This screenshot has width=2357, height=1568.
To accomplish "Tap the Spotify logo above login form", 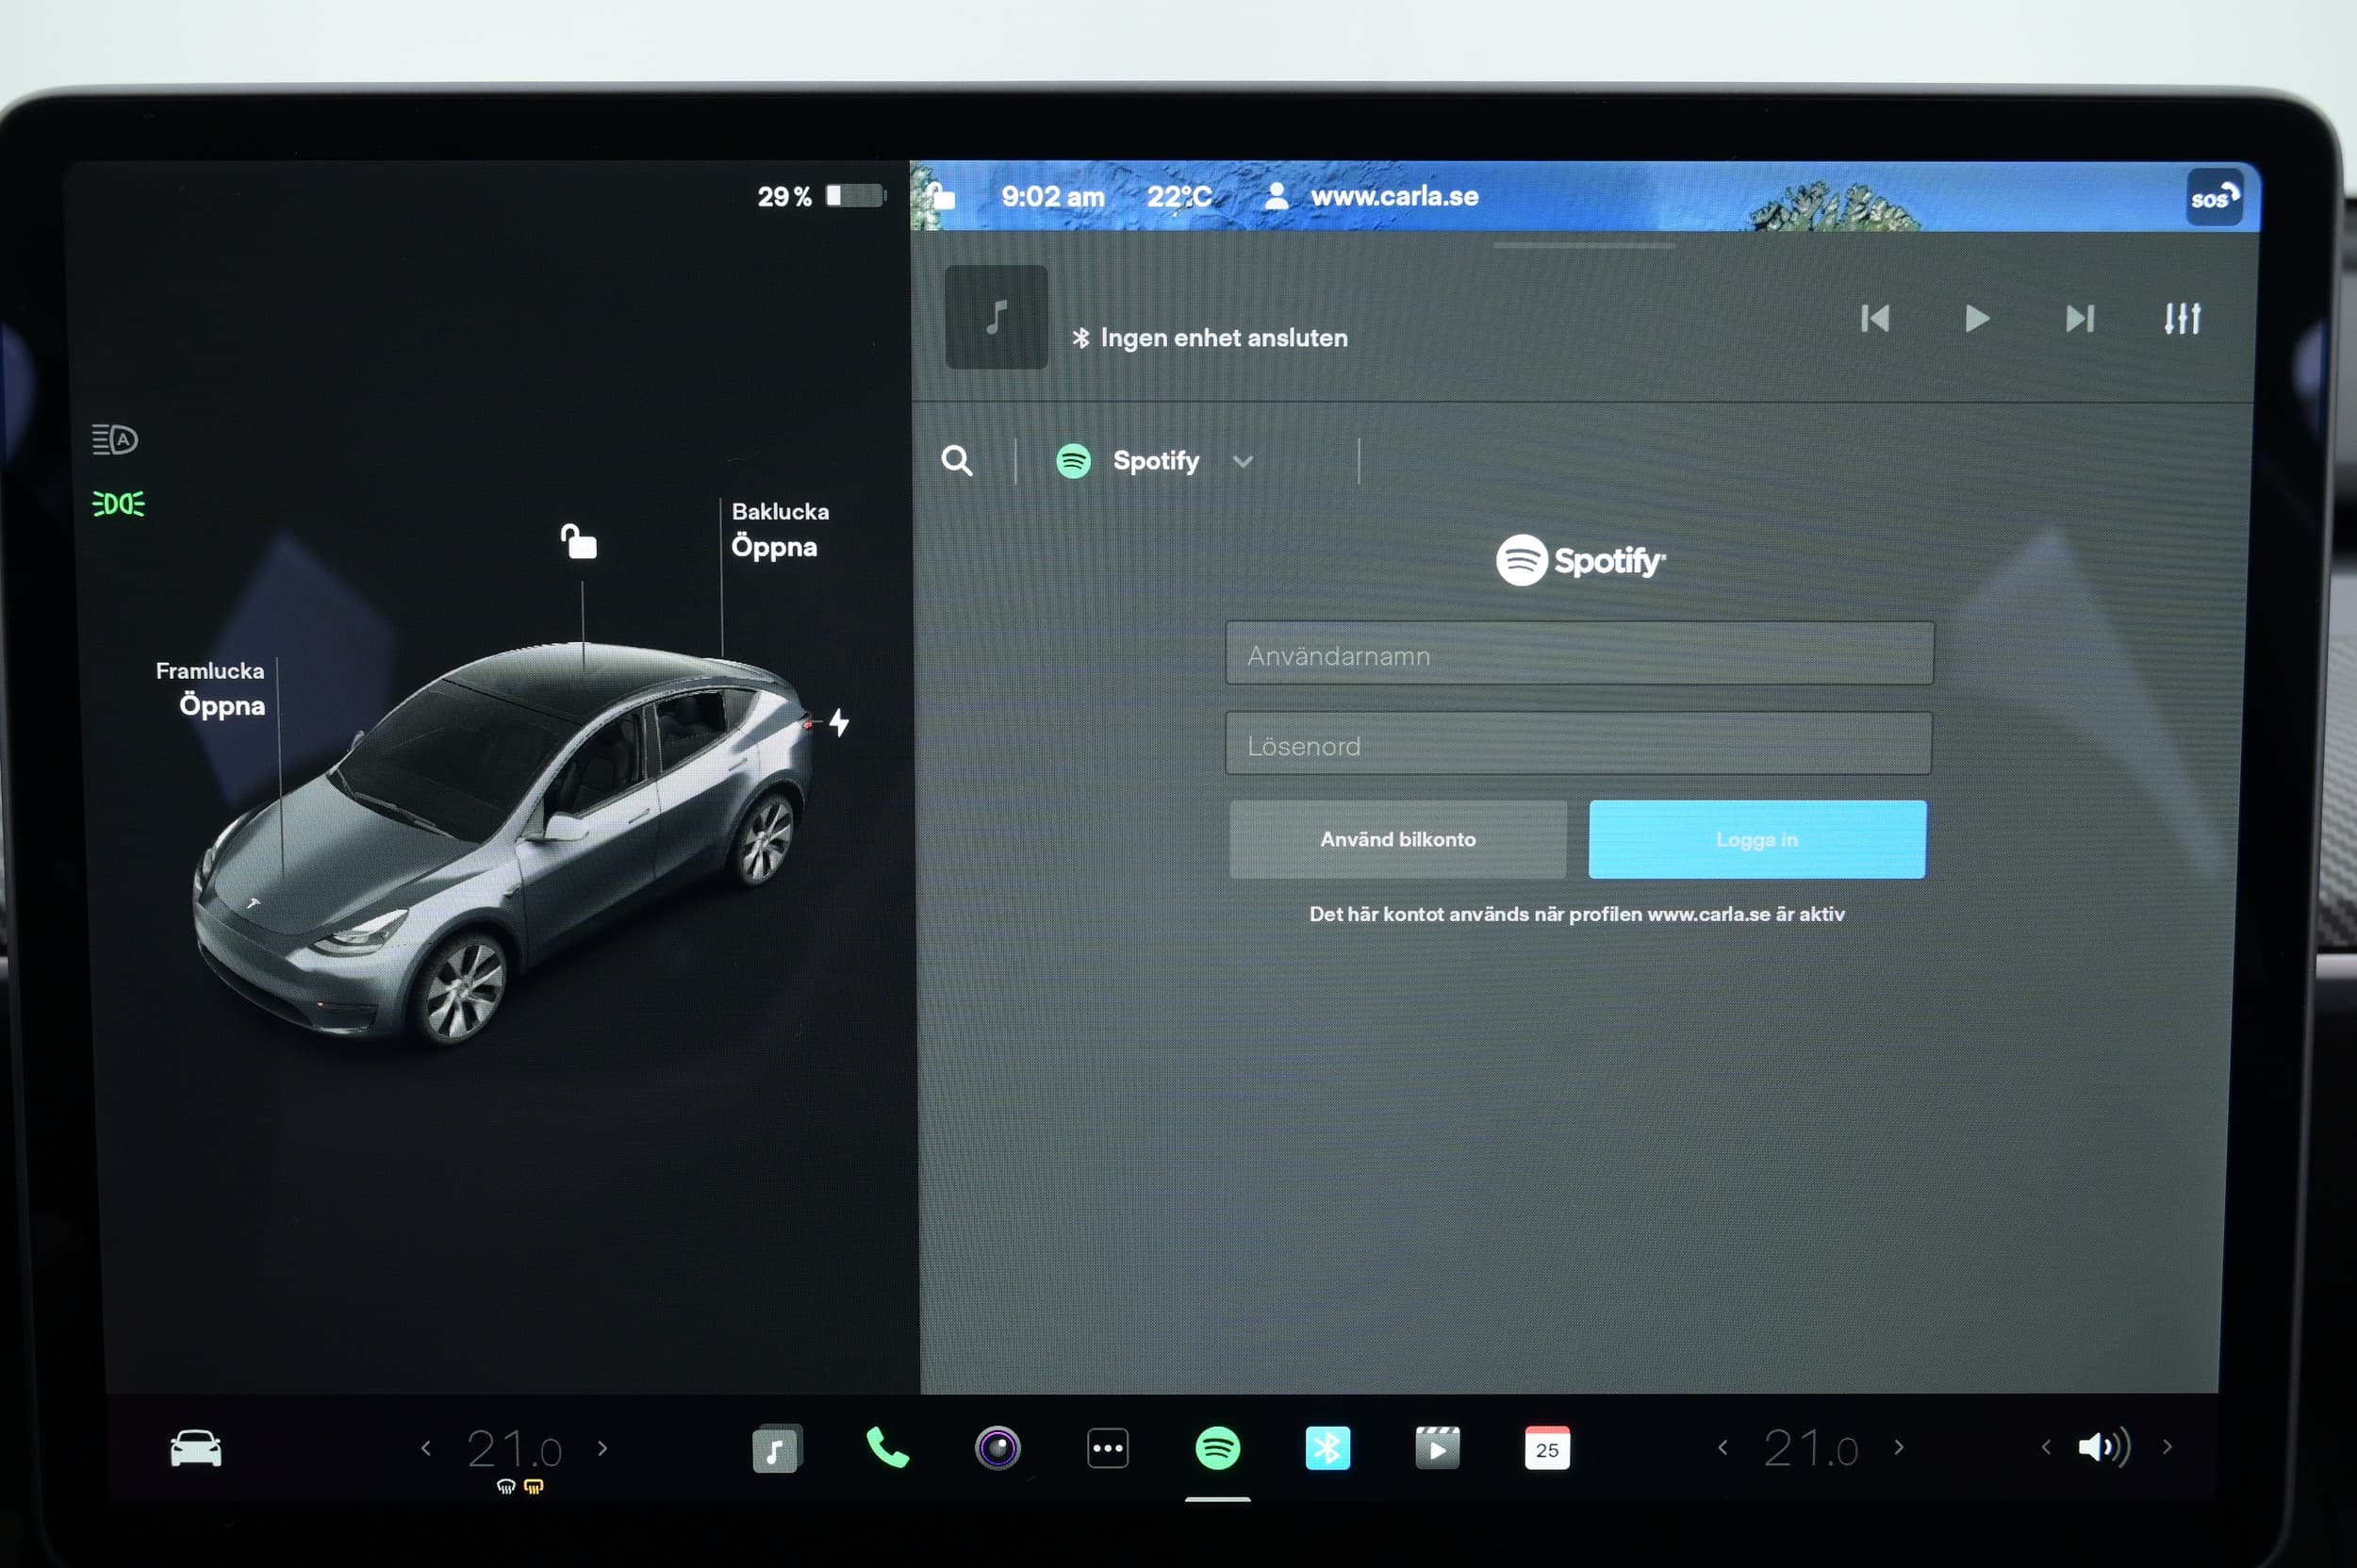I will tap(1580, 560).
